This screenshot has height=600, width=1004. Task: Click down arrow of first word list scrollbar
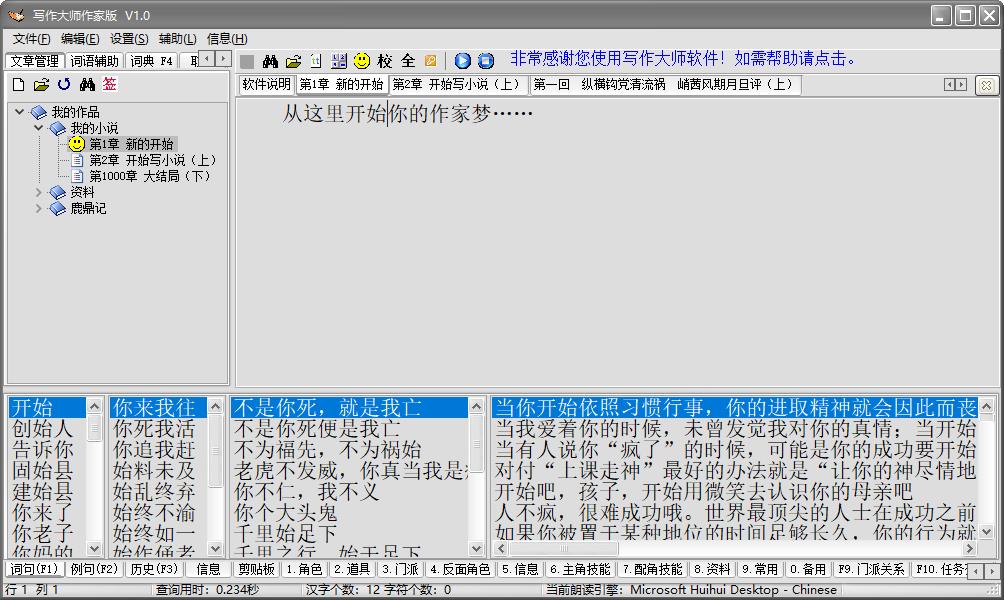[x=94, y=549]
